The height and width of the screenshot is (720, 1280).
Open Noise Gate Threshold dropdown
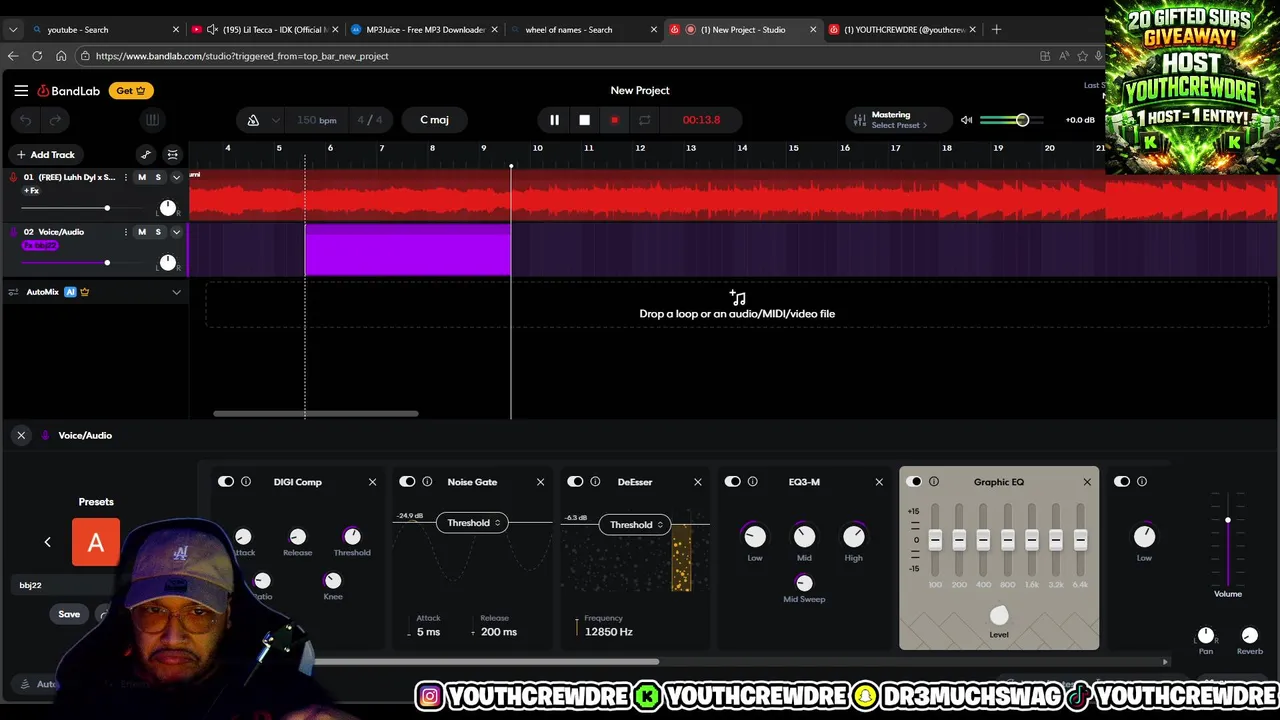[472, 523]
